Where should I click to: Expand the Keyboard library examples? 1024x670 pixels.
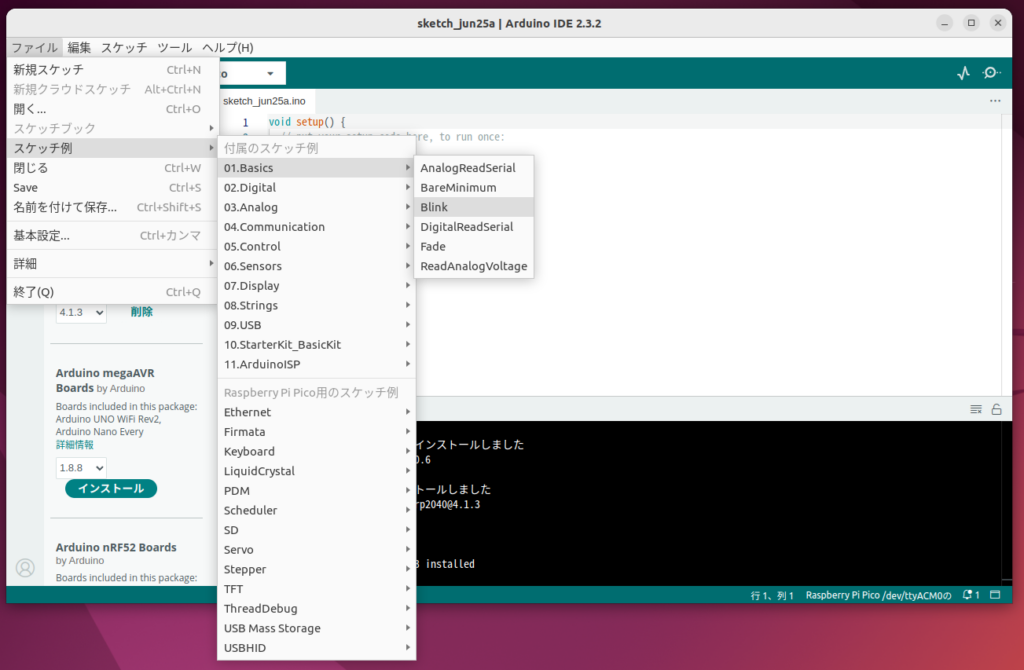coord(317,451)
